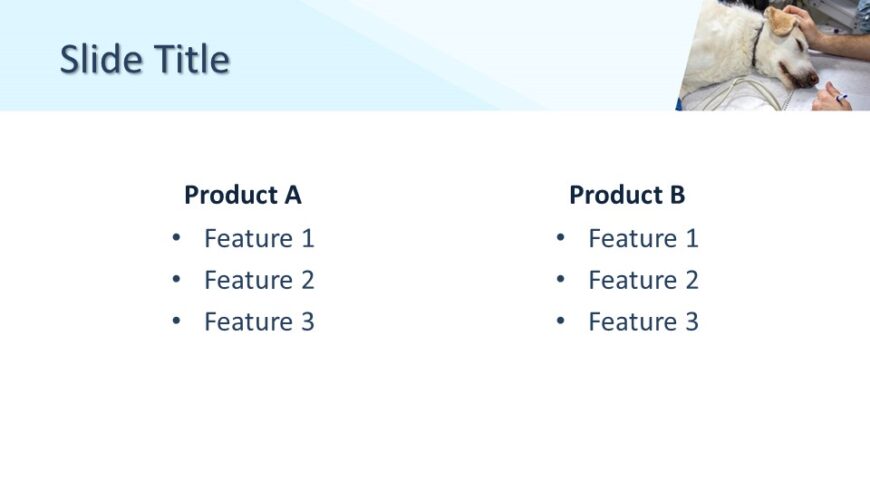Click Feature 2 under Product A
The image size is (870, 489).
[259, 280]
